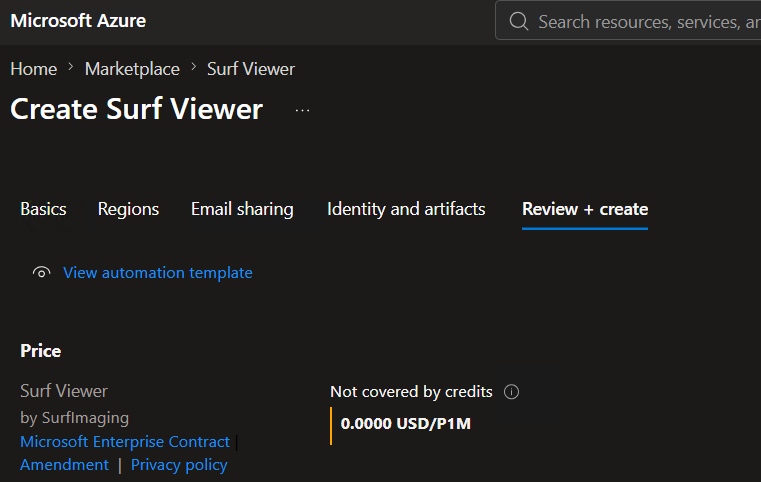Click the info icon next to Not covered by credits
Image resolution: width=761 pixels, height=482 pixels.
click(x=511, y=392)
